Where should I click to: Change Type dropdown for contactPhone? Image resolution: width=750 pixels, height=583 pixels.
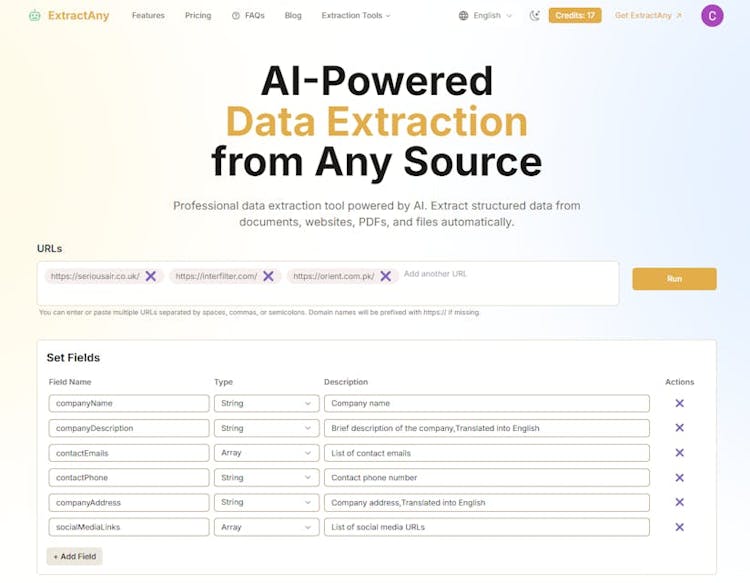pyautogui.click(x=265, y=478)
